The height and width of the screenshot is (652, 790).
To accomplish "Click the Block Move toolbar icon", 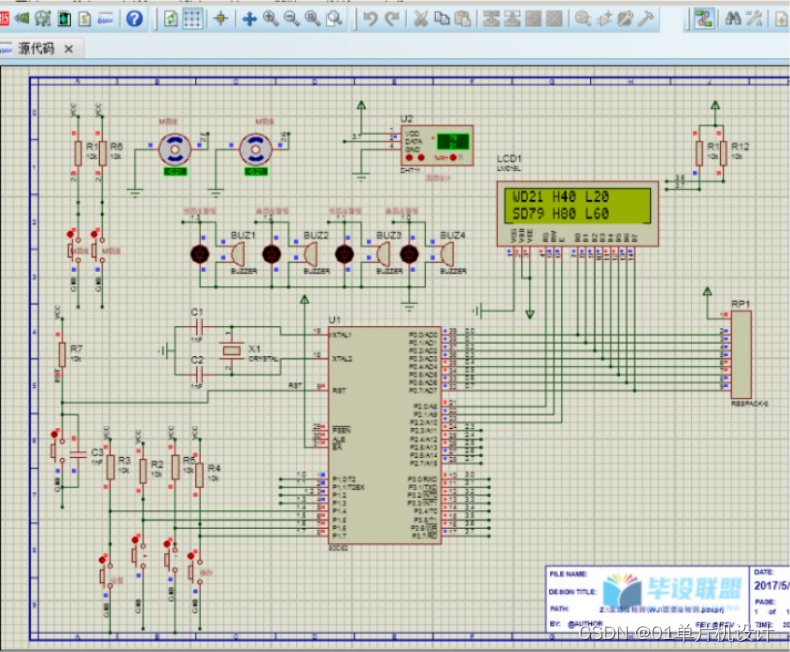I will click(512, 19).
